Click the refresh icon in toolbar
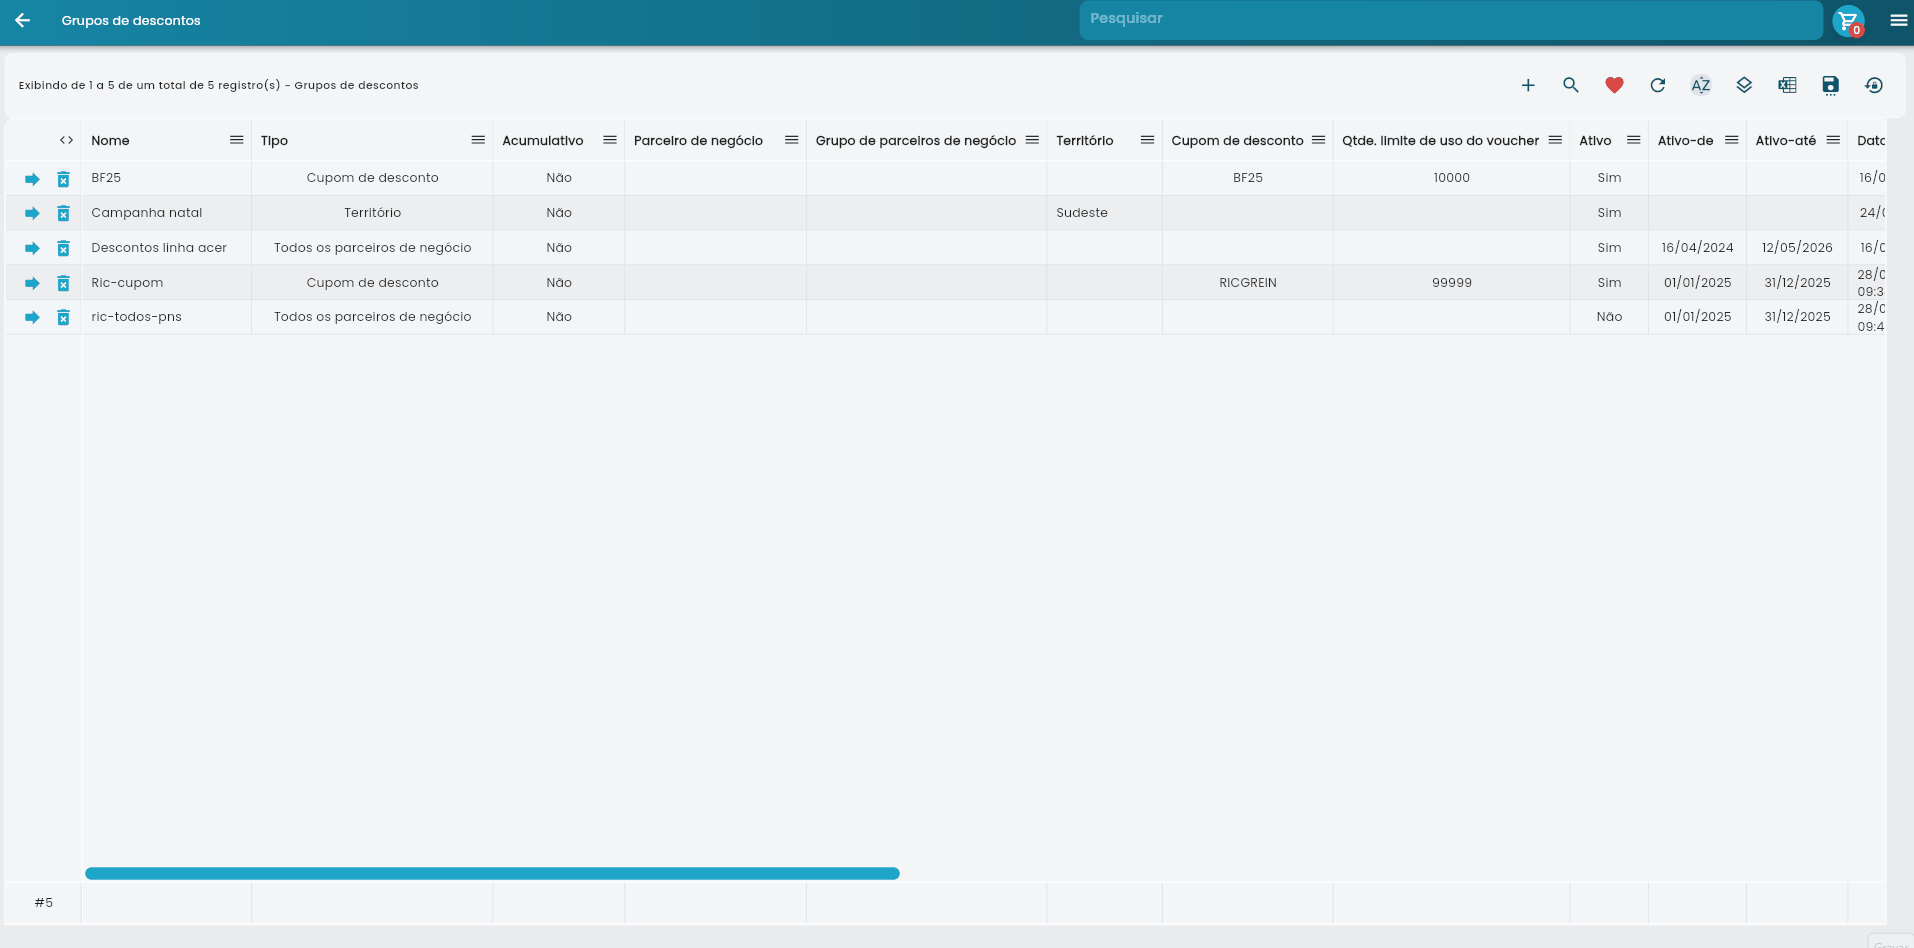This screenshot has height=948, width=1914. [x=1657, y=86]
